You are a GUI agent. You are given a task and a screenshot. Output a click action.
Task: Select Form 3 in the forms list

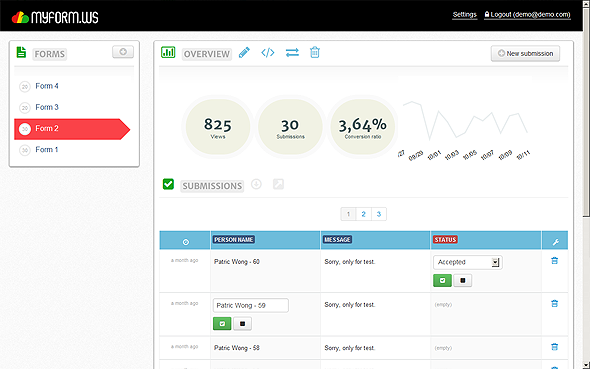pos(47,107)
